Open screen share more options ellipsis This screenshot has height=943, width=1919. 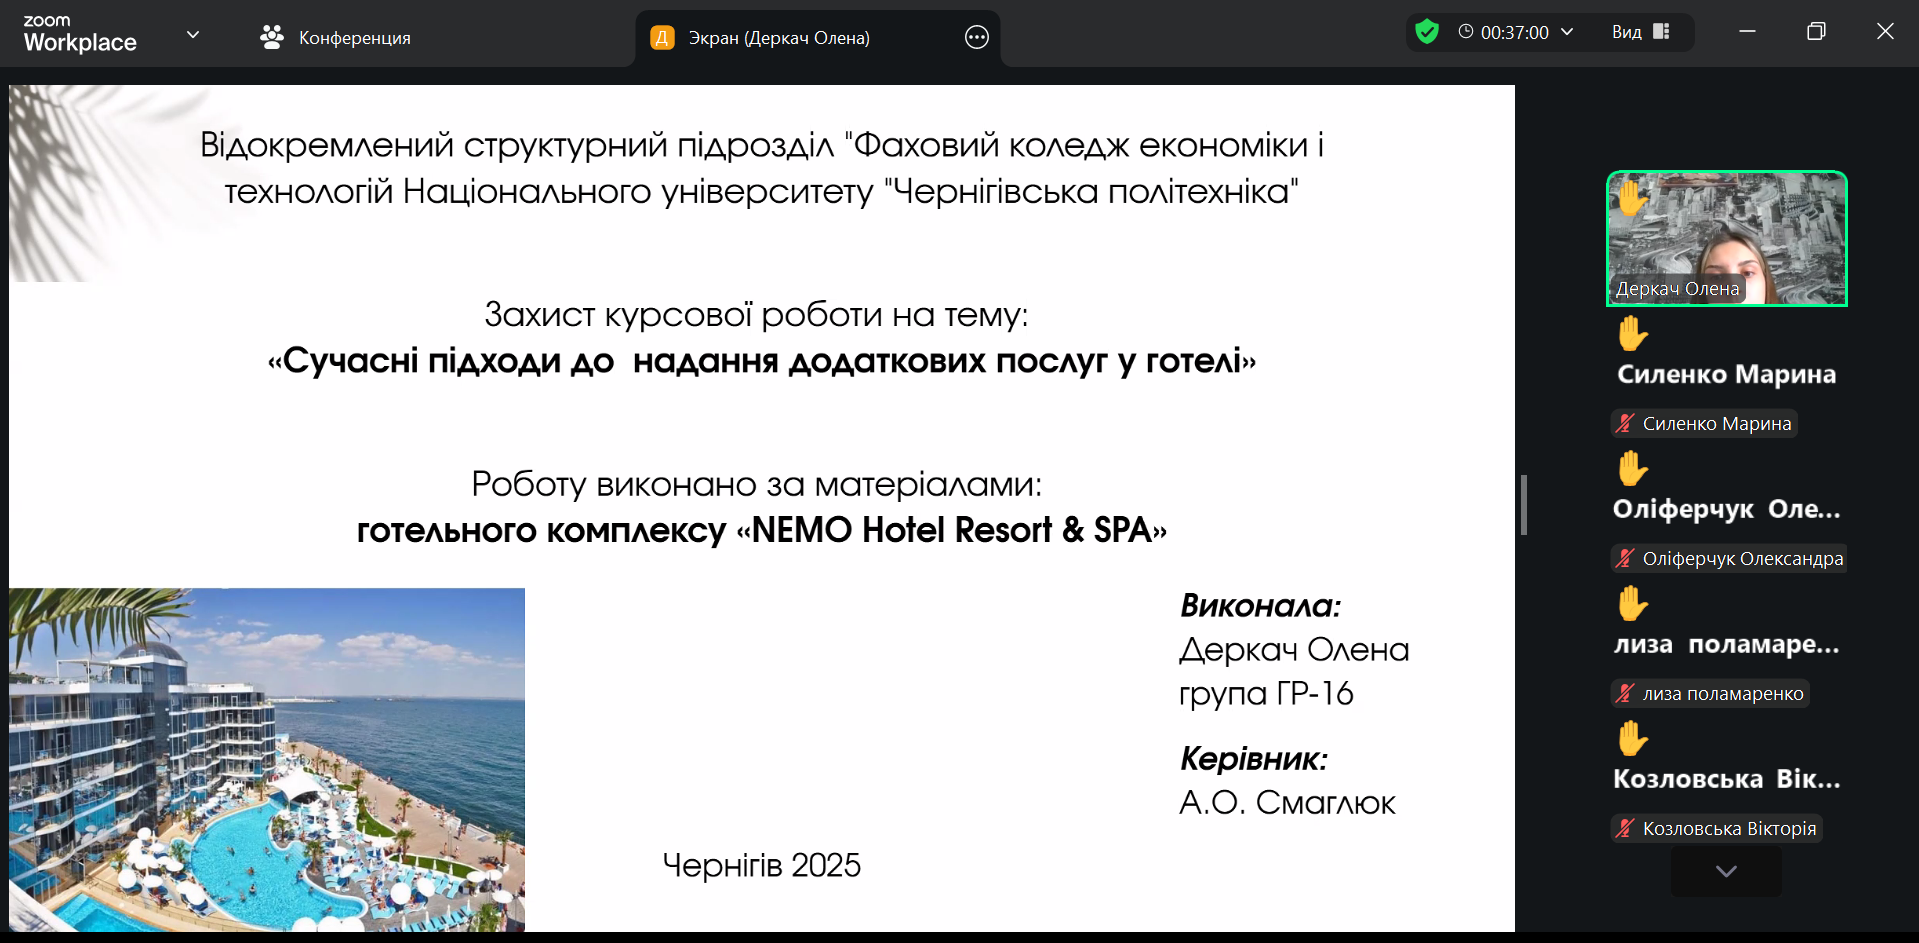[976, 38]
